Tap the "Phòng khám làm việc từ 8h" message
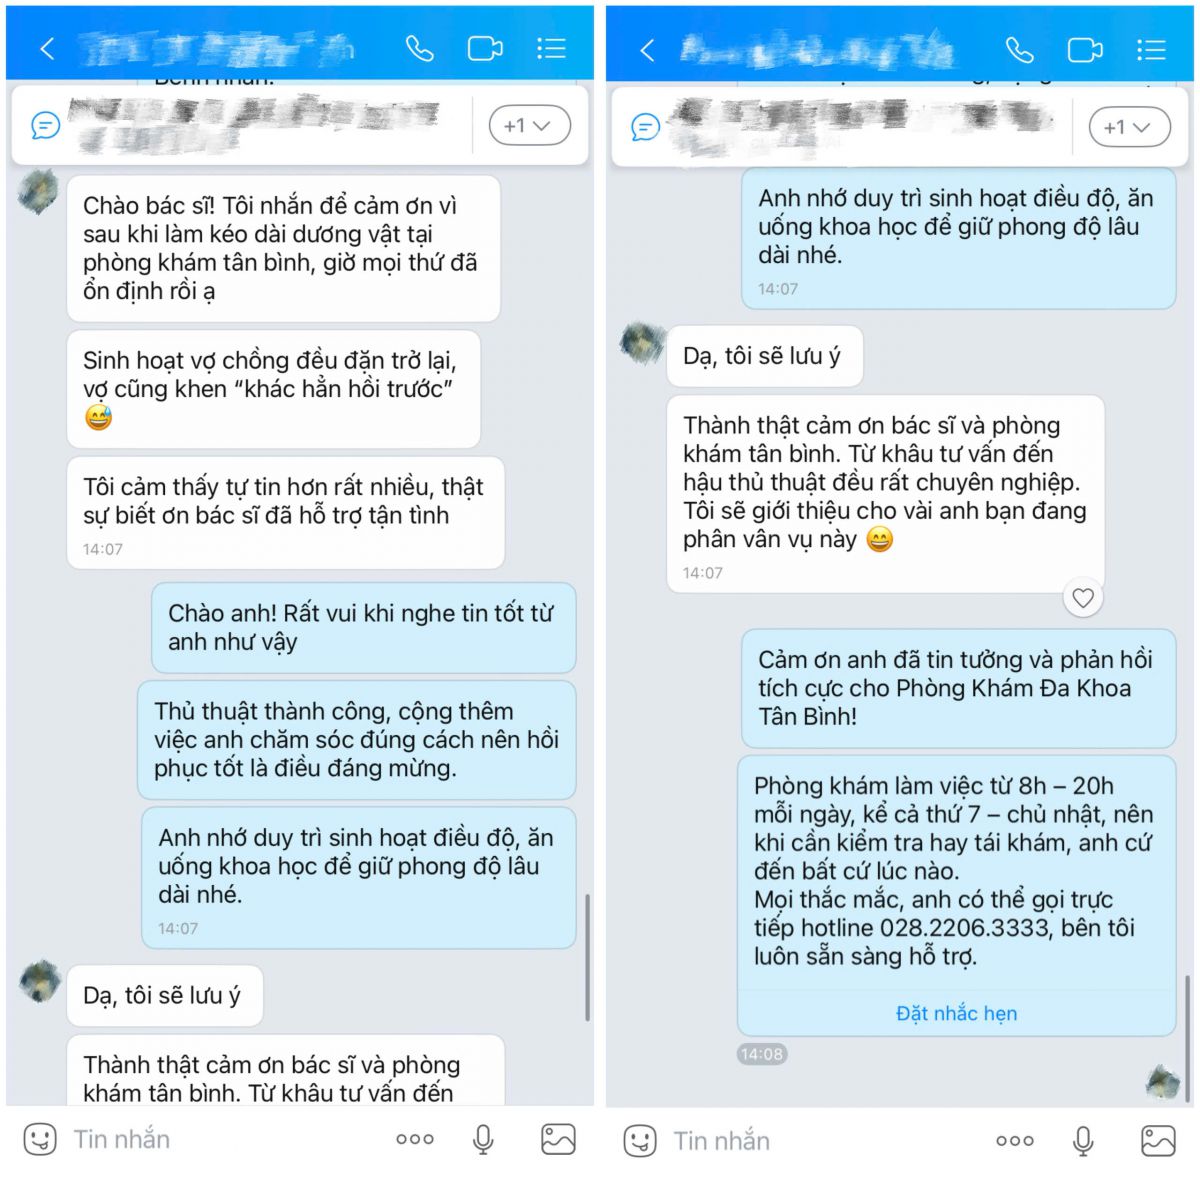The width and height of the screenshot is (1200, 1200). click(x=956, y=871)
